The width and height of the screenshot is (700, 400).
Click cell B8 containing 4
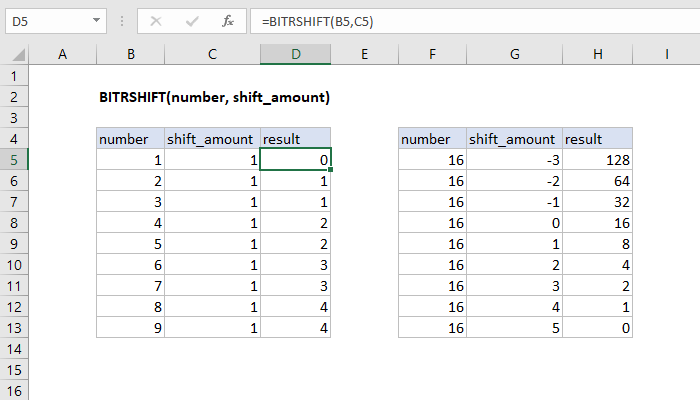tap(130, 223)
